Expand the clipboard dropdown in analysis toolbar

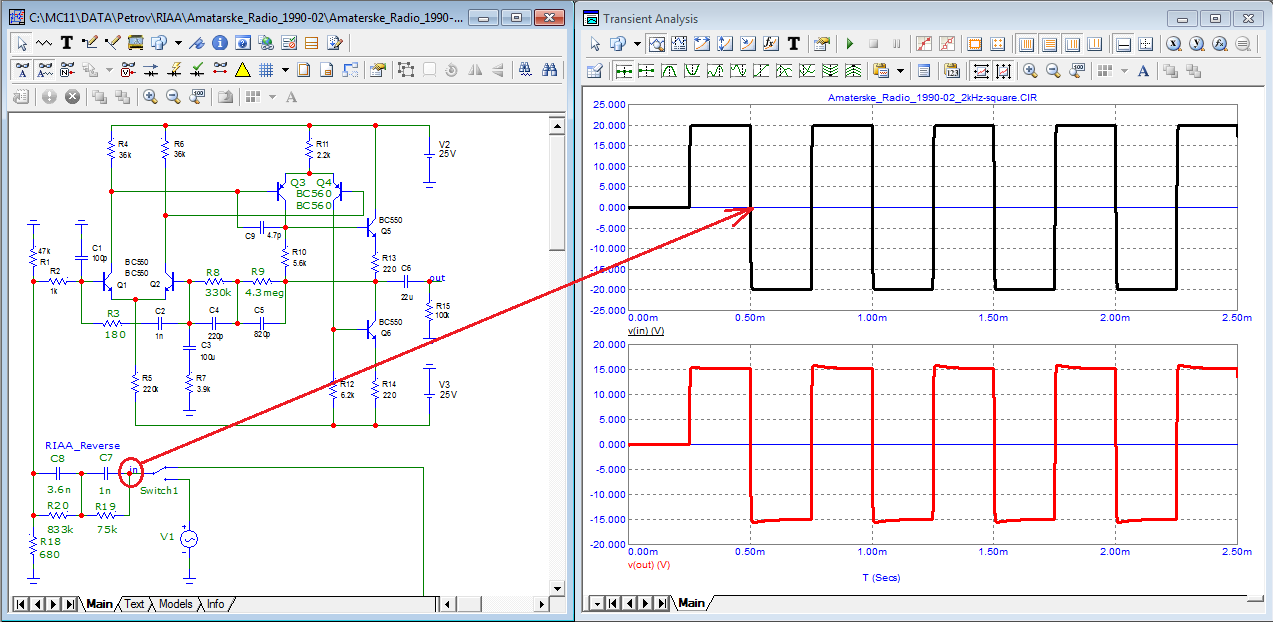[900, 71]
